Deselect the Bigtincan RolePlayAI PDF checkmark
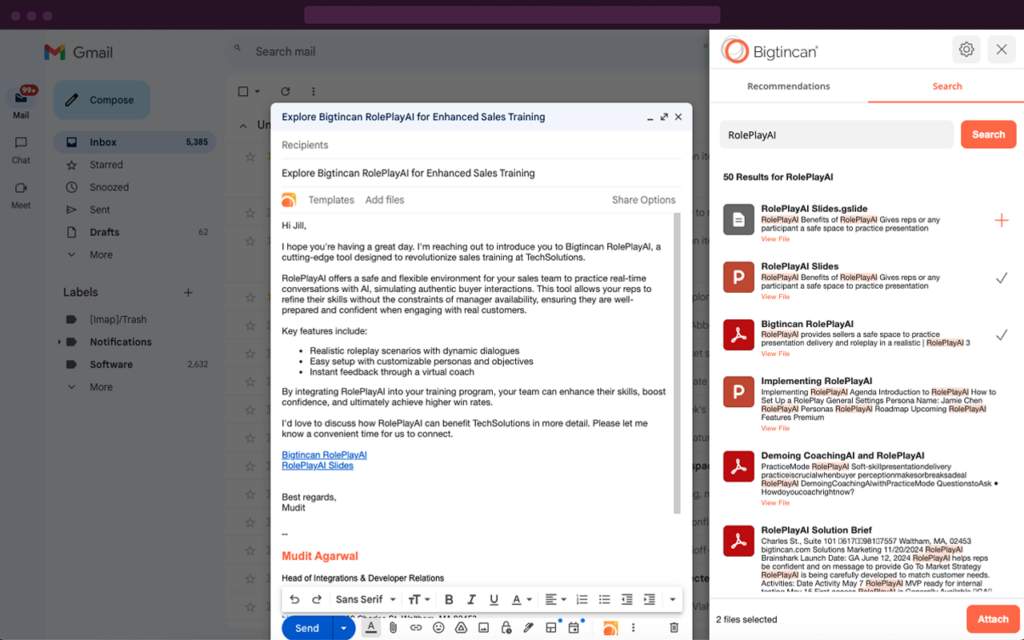The height and width of the screenshot is (640, 1024). pos(1001,335)
